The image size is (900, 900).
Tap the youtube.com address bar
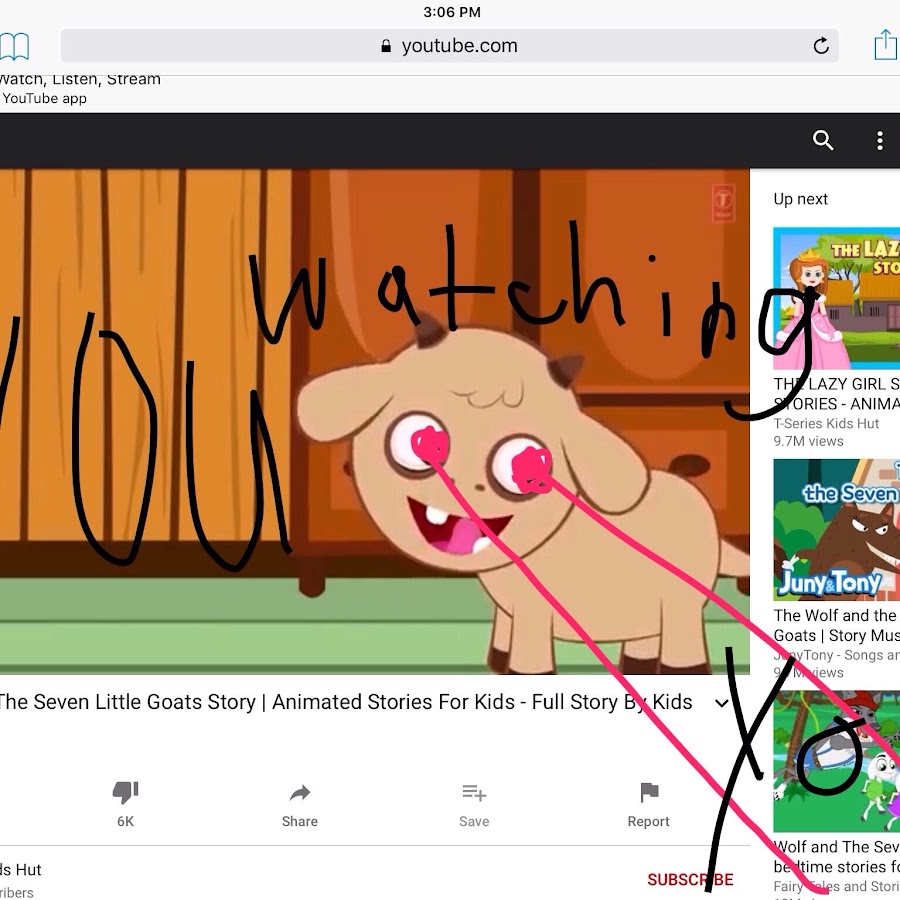click(x=449, y=46)
